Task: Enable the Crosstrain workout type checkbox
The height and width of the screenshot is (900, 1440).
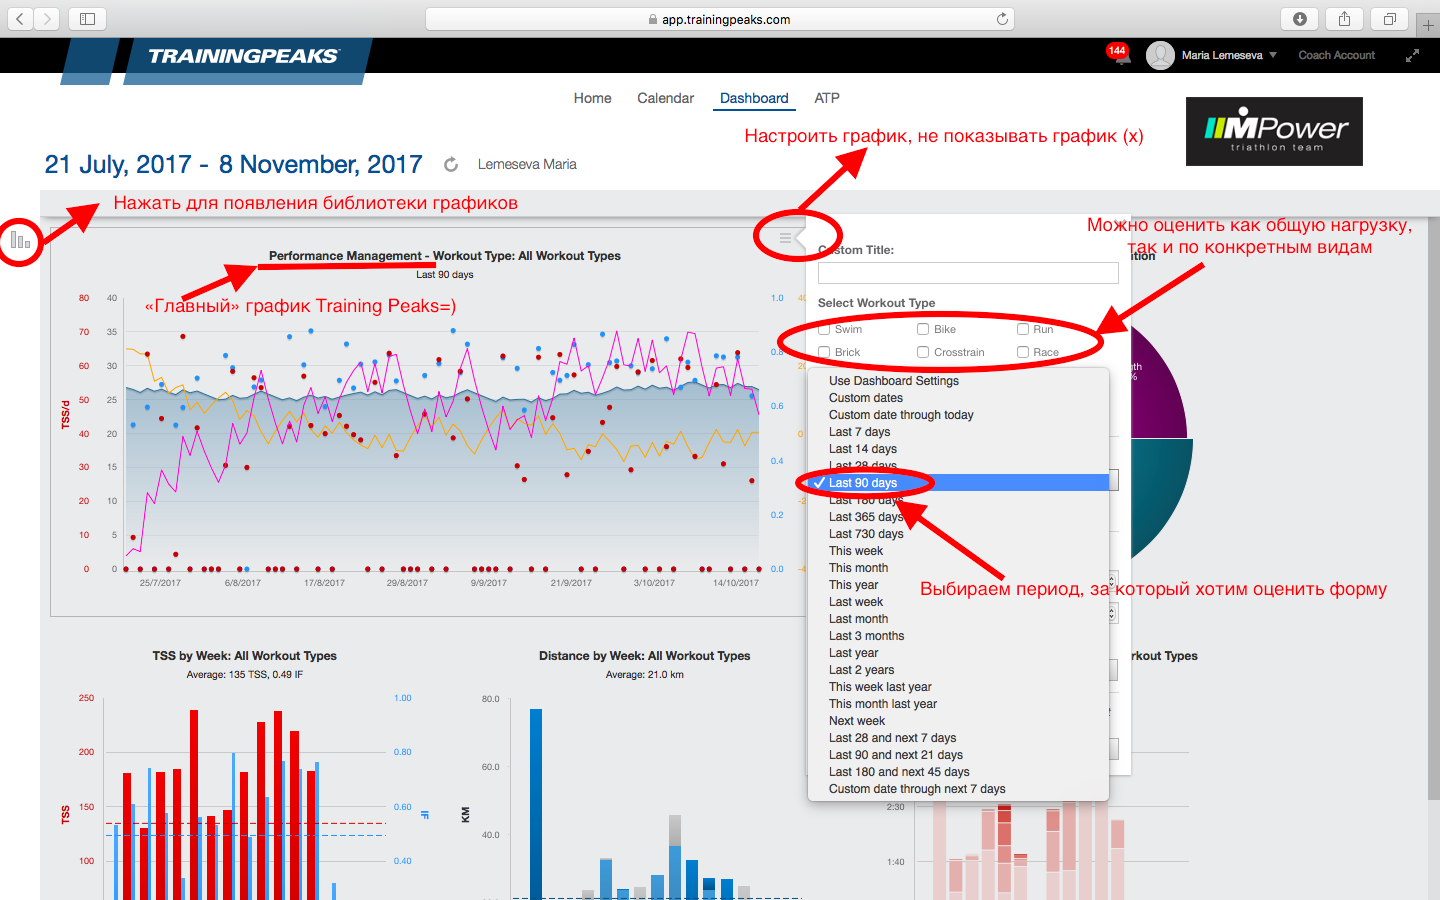Action: pos(923,352)
